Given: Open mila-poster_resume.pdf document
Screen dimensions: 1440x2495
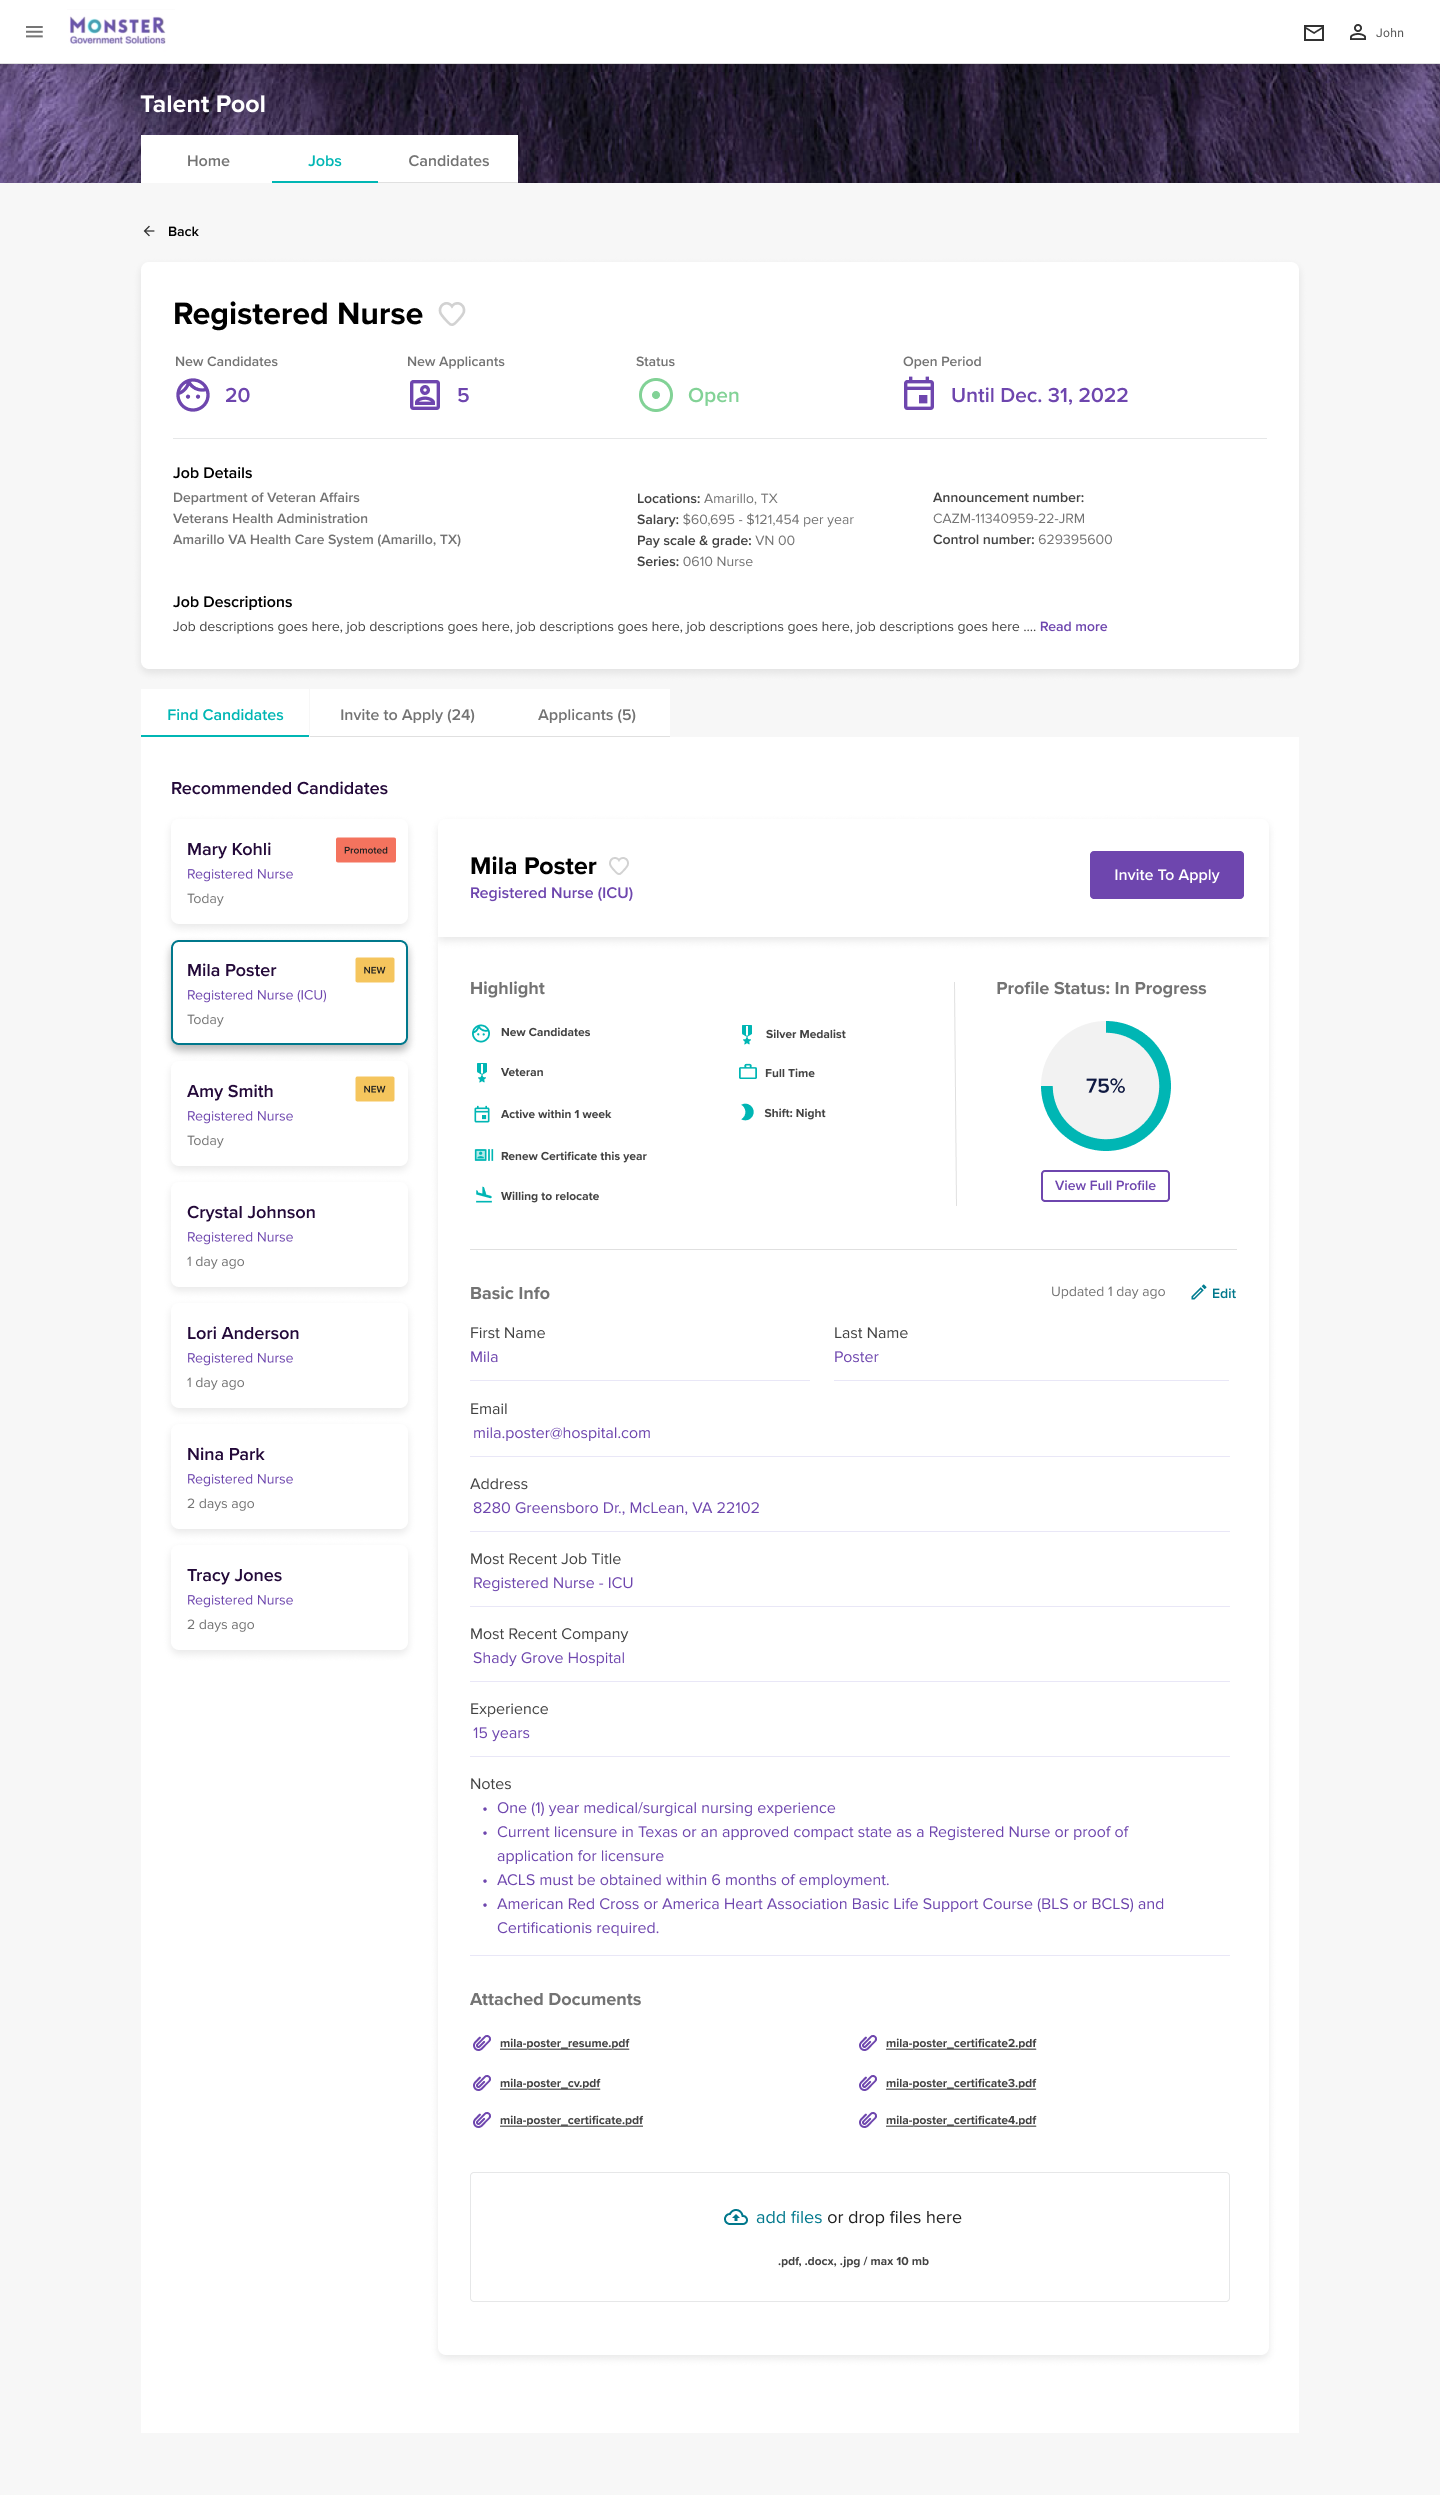Looking at the screenshot, I should (564, 2043).
